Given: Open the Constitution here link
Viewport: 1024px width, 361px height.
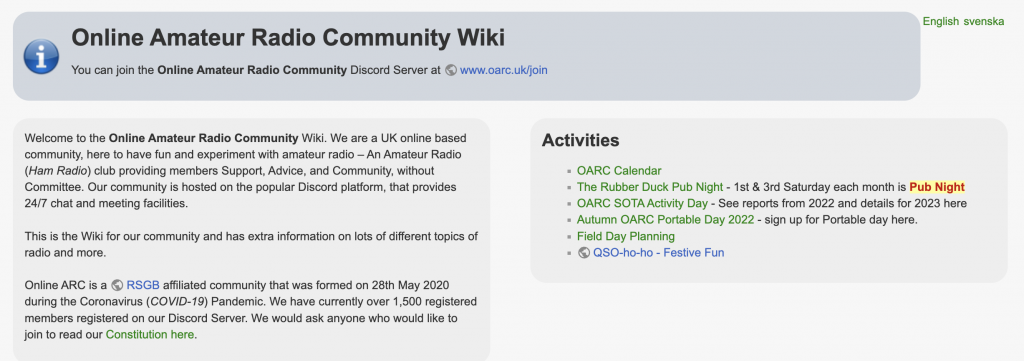Looking at the screenshot, I should pos(150,335).
